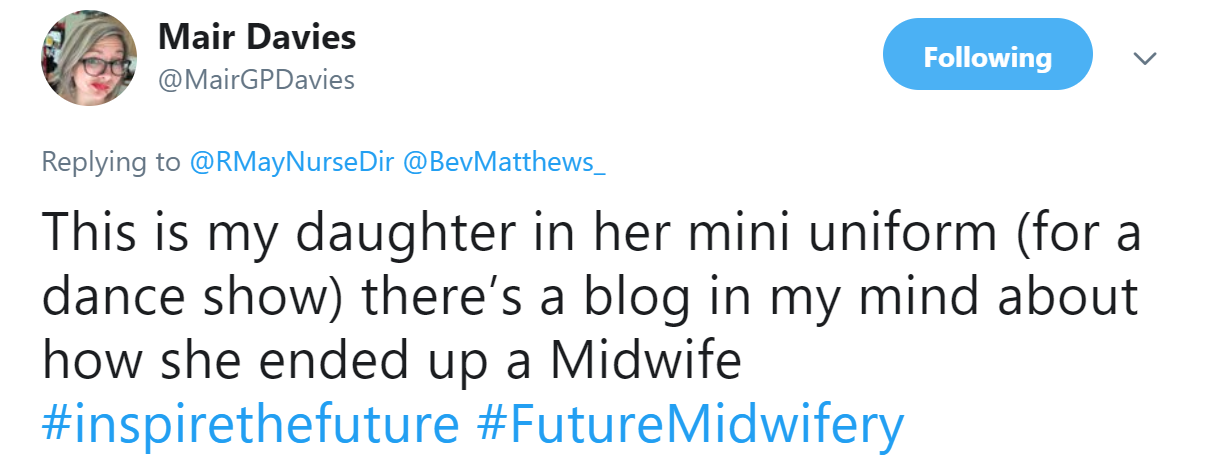The width and height of the screenshot is (1212, 468).
Task: Expand the tweet options chevron
Action: [x=1145, y=59]
